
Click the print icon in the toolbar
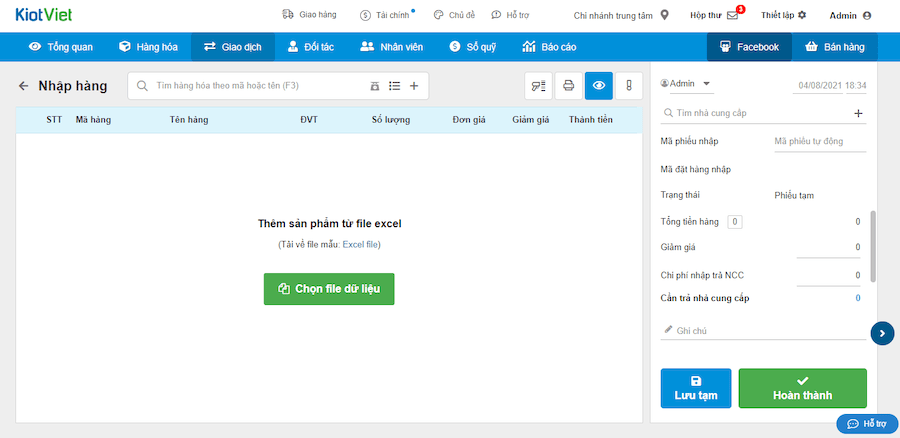coord(569,86)
